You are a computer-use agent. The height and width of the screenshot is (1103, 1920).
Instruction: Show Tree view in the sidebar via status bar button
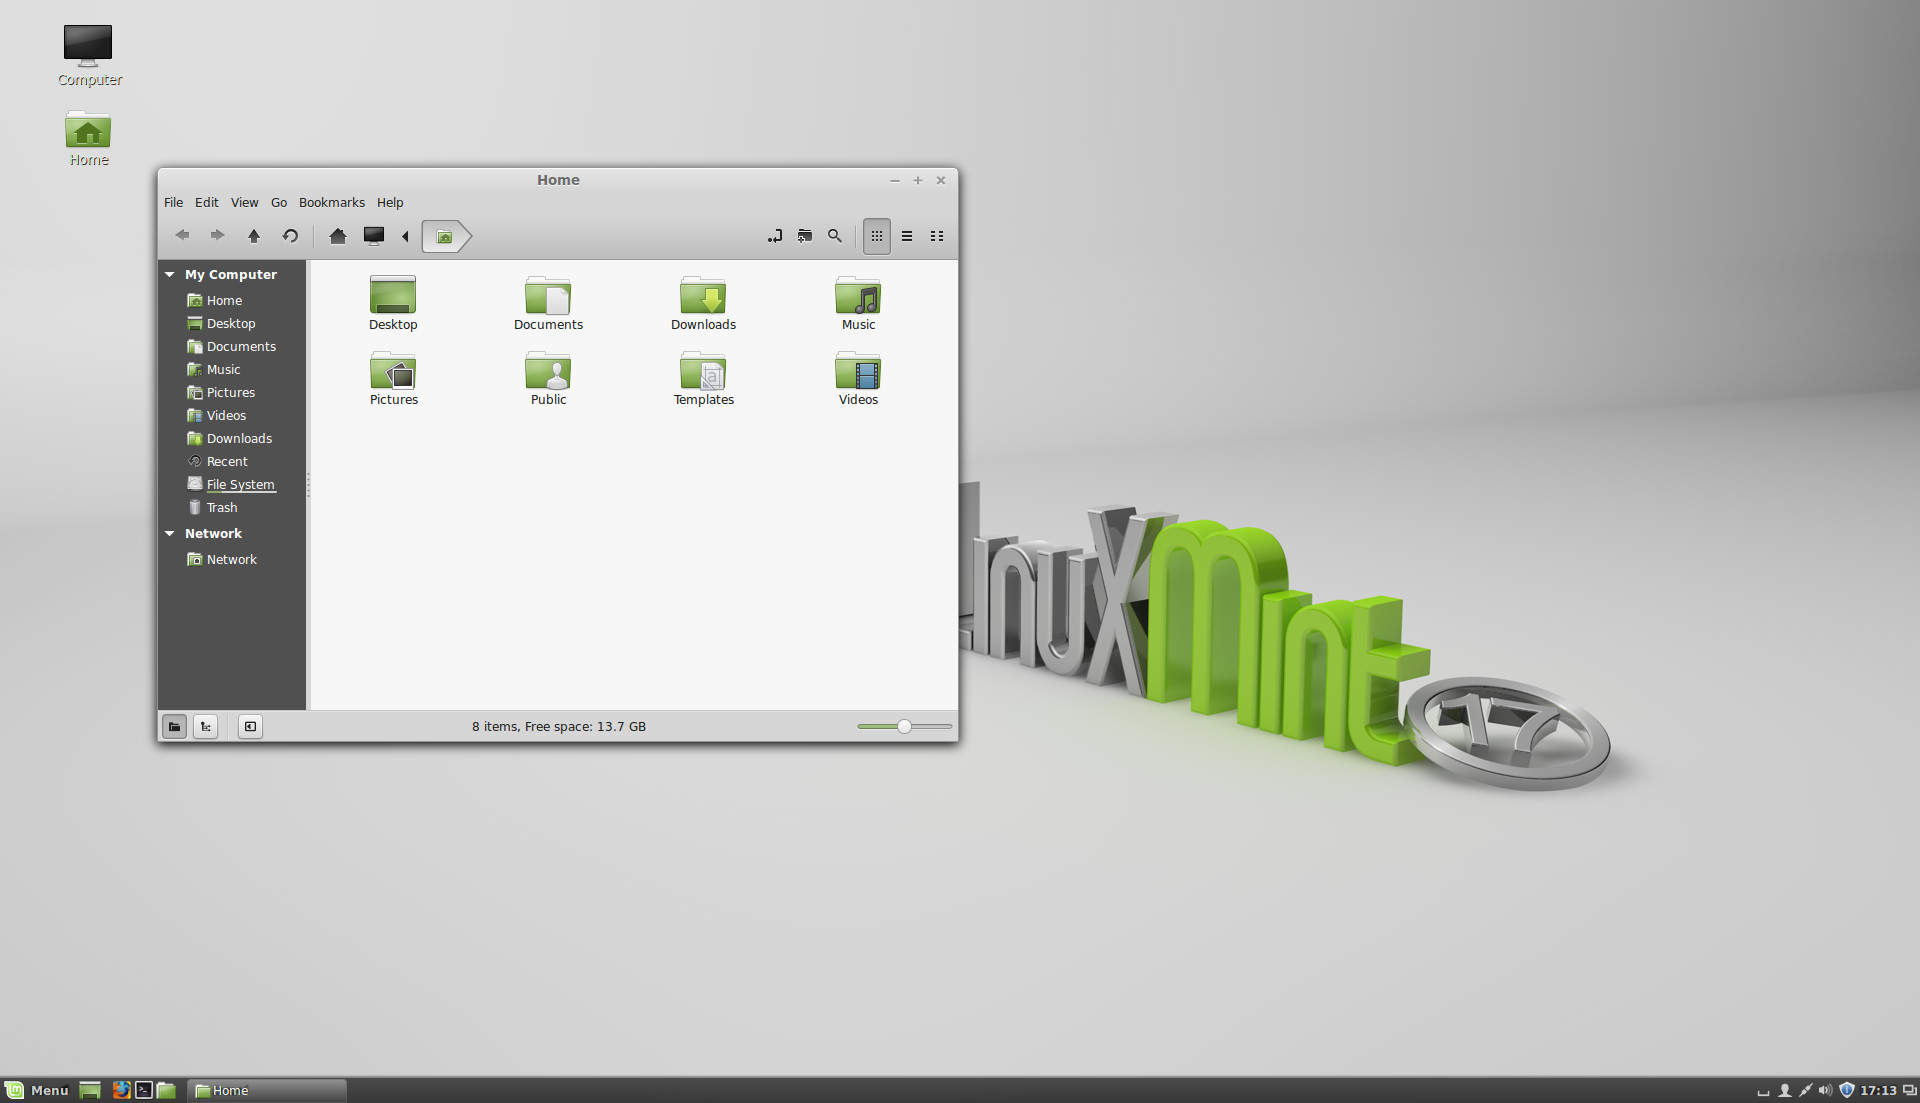tap(206, 727)
